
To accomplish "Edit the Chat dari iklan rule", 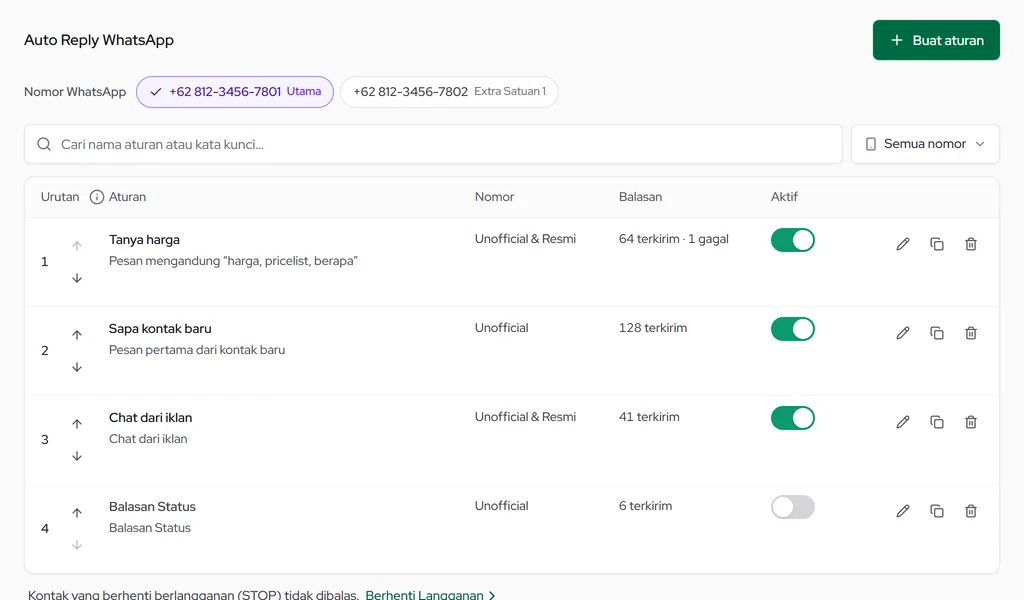I will (903, 422).
